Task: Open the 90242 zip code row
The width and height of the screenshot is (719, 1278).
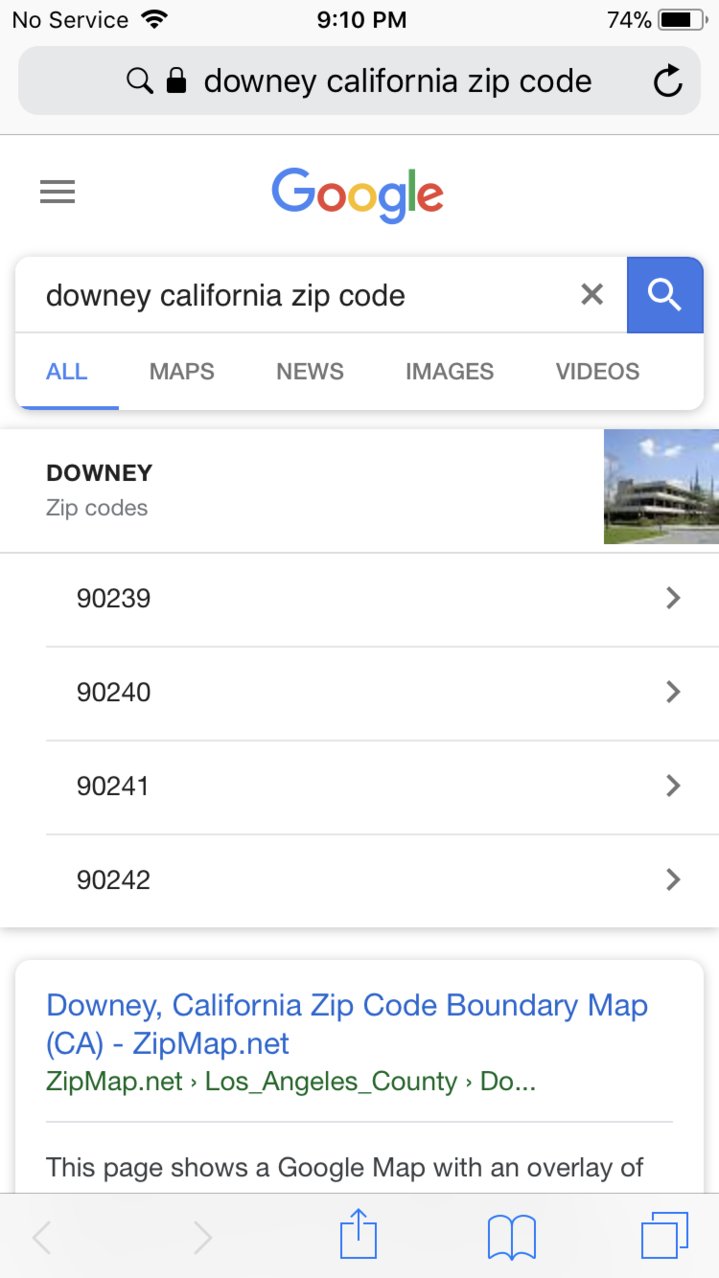Action: [359, 880]
